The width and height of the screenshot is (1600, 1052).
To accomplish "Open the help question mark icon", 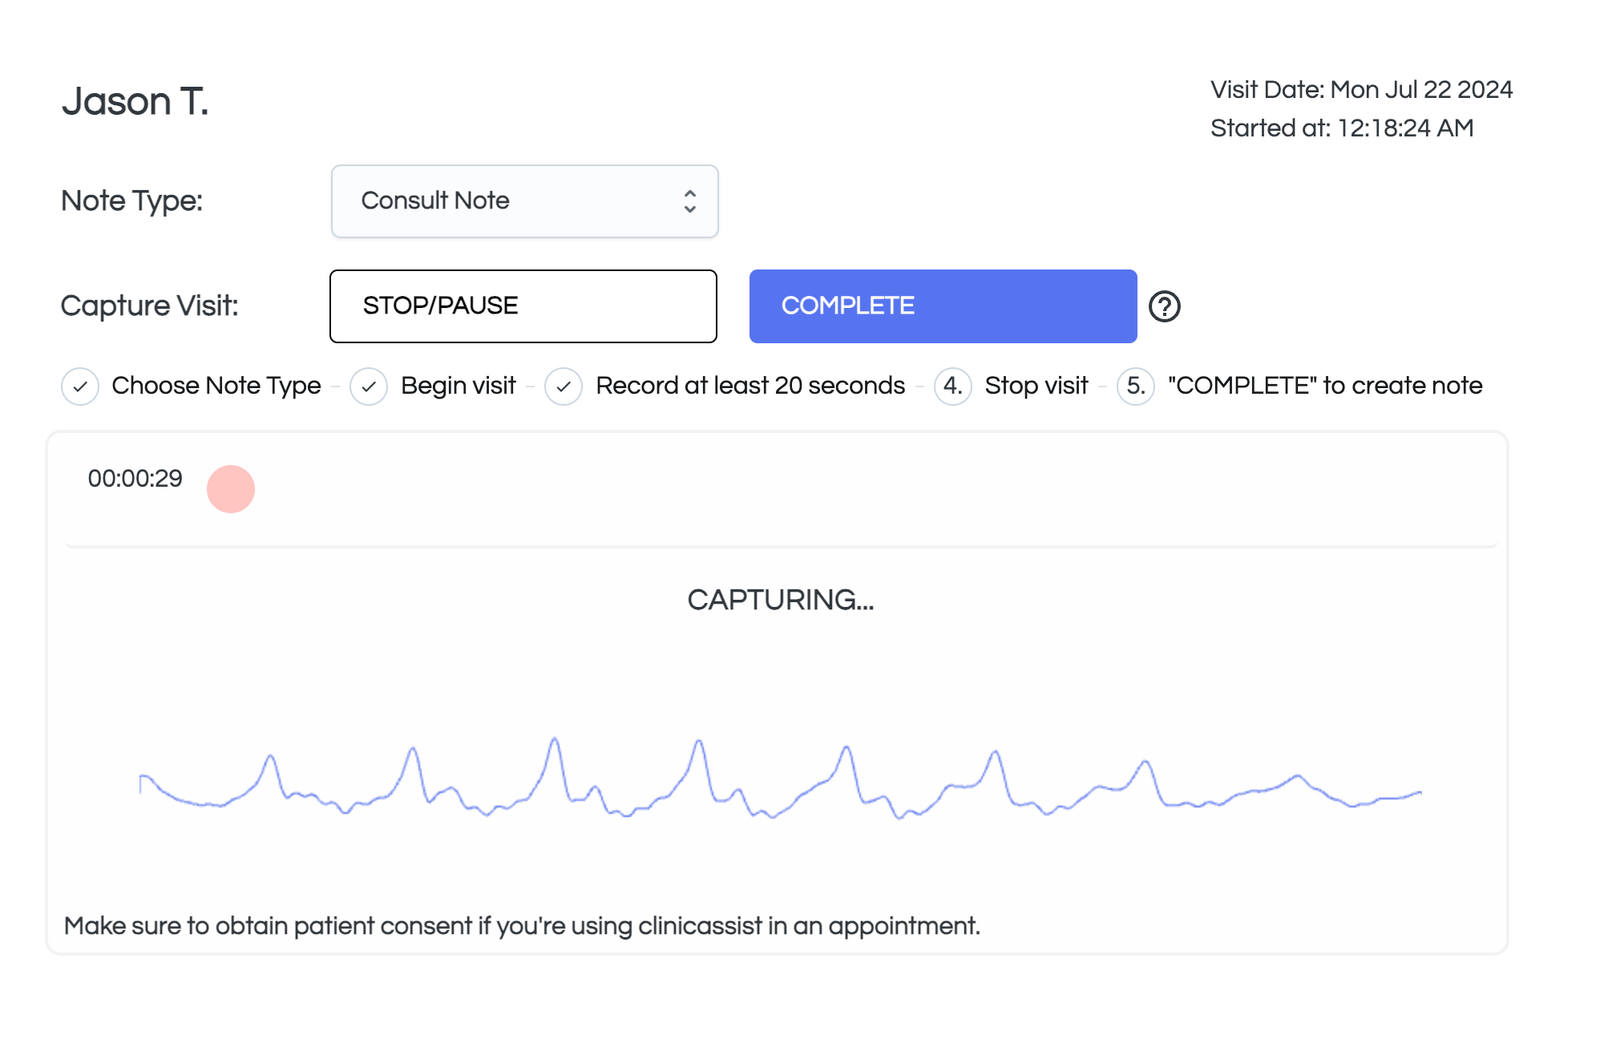I will [x=1166, y=306].
